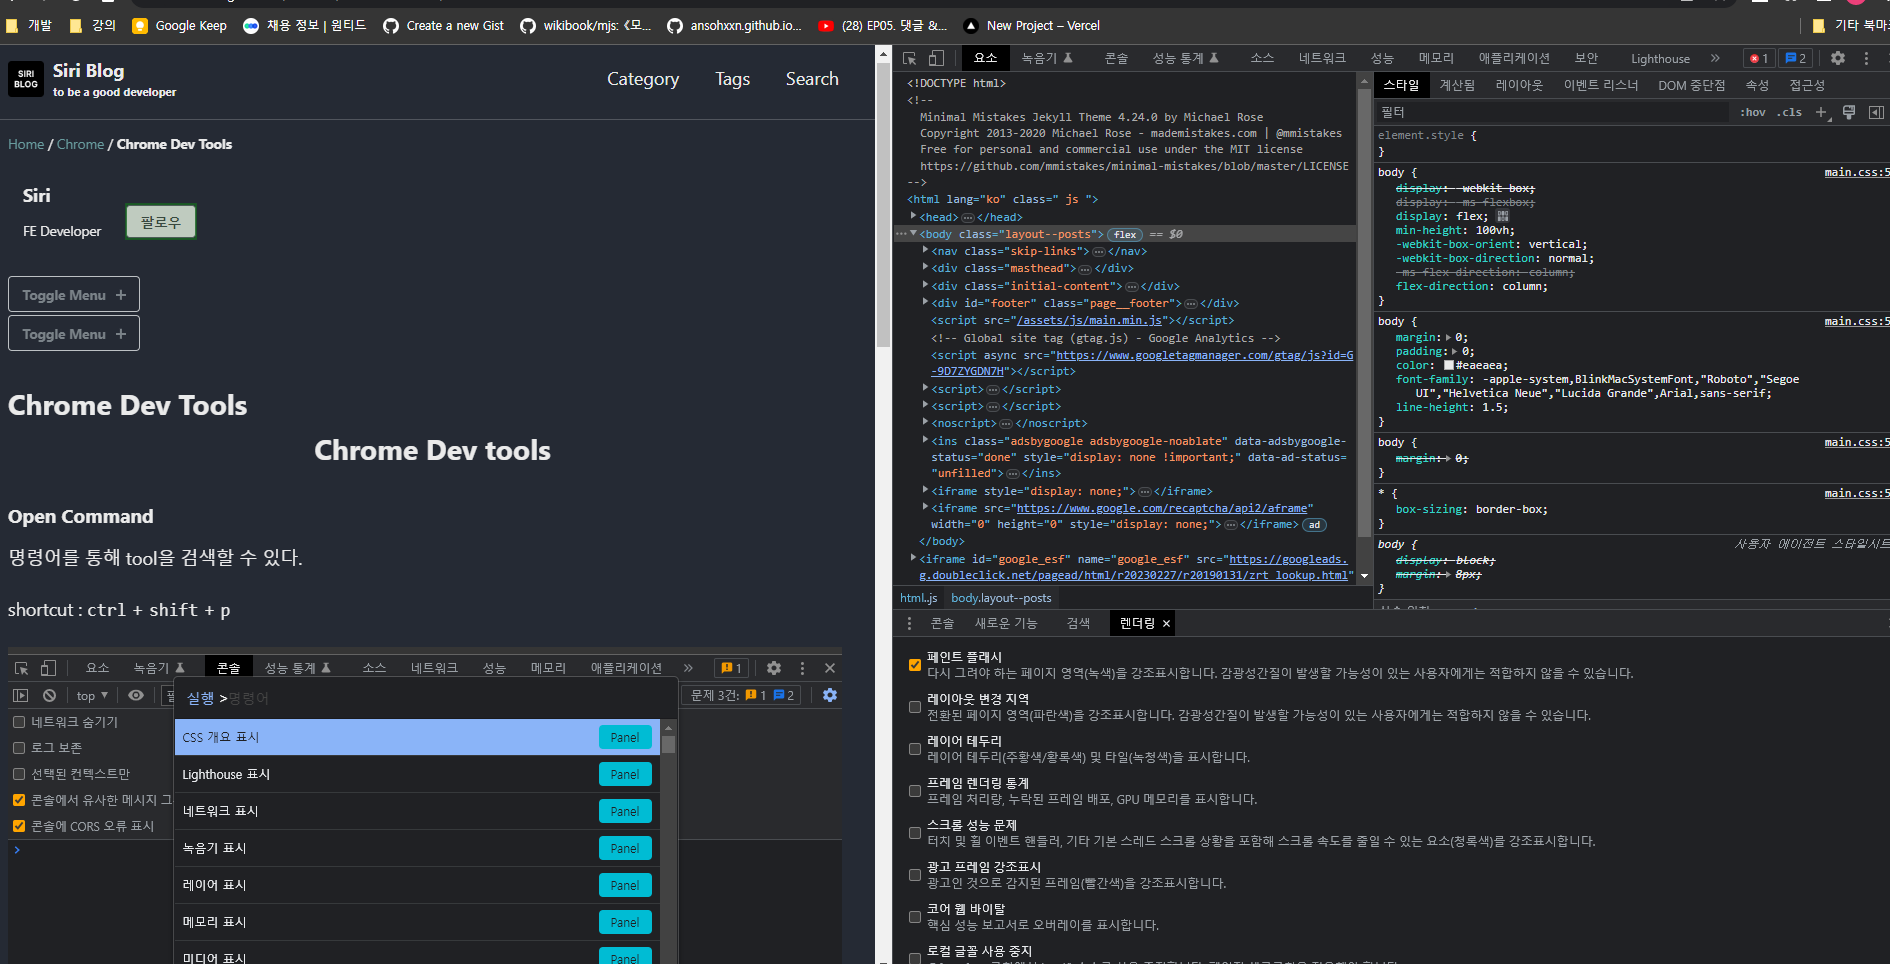
Task: Click the #eaeaea color swatch
Action: (1449, 365)
